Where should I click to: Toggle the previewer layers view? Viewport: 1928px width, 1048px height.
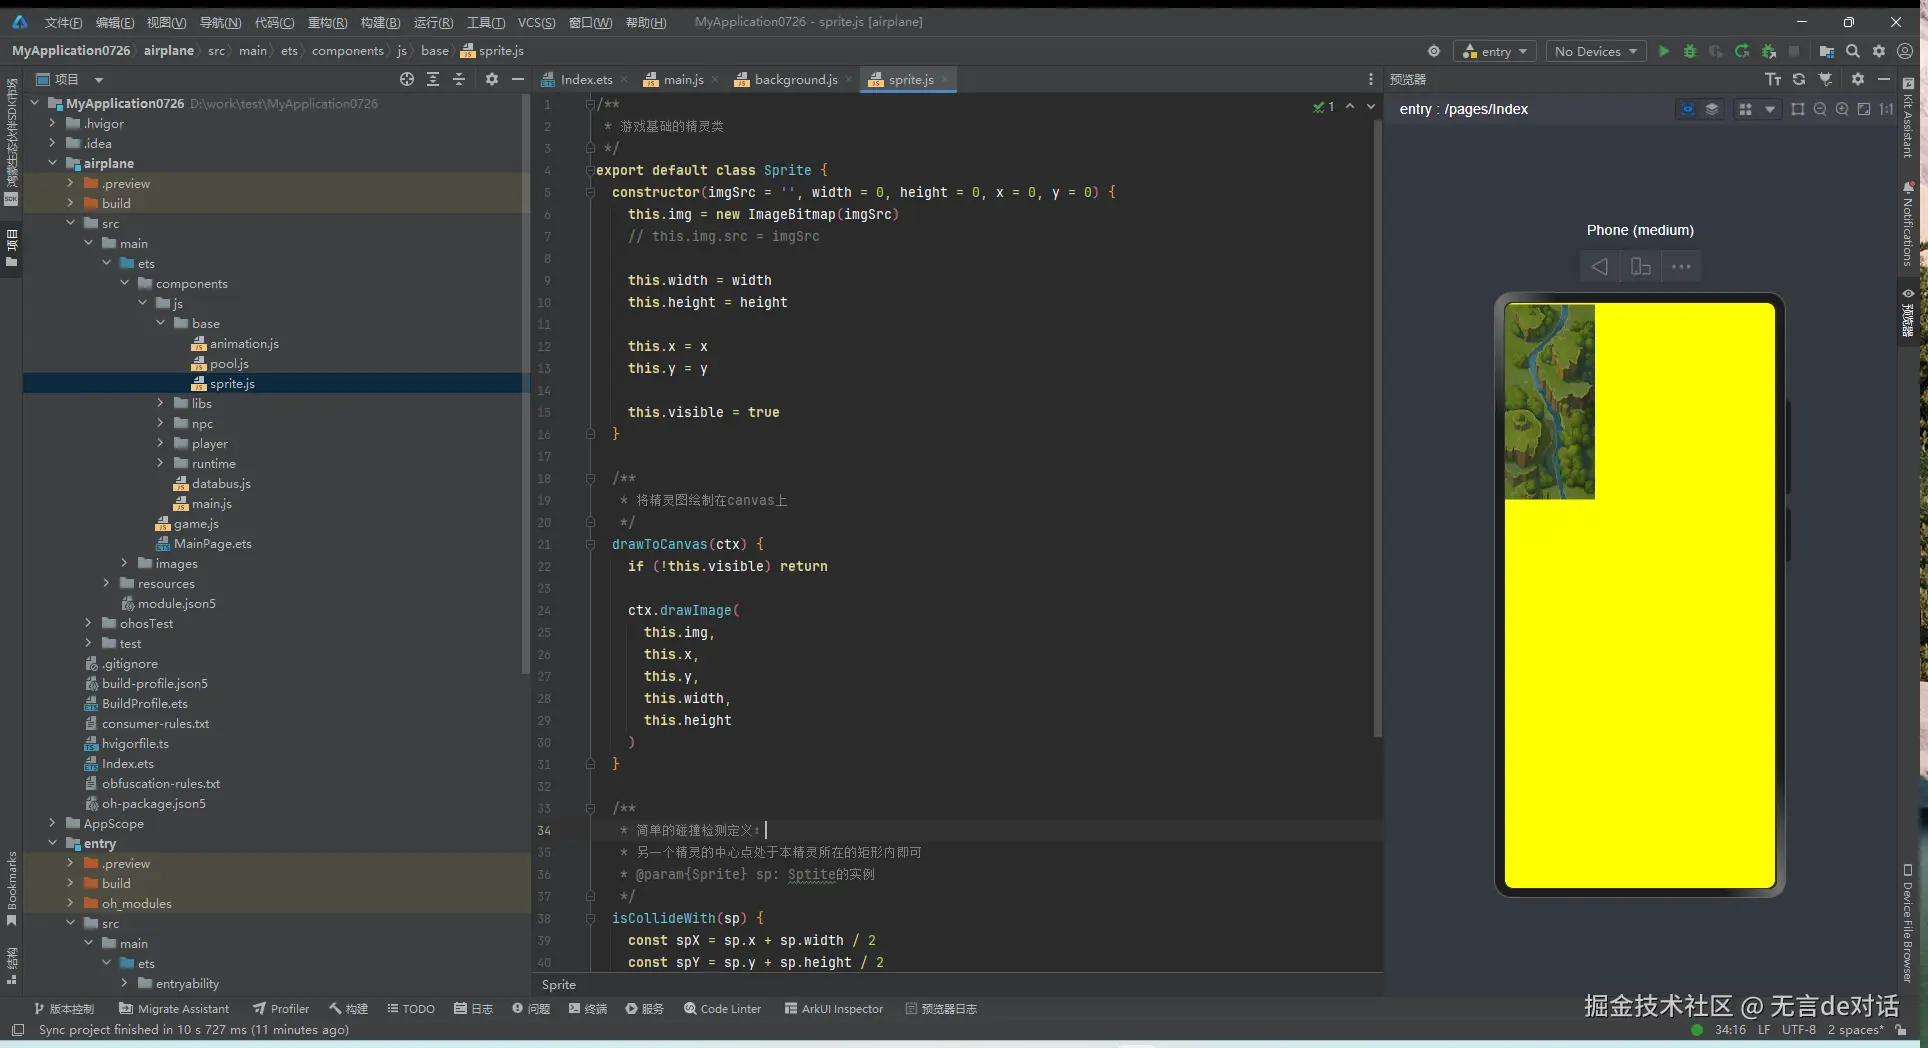(x=1712, y=109)
